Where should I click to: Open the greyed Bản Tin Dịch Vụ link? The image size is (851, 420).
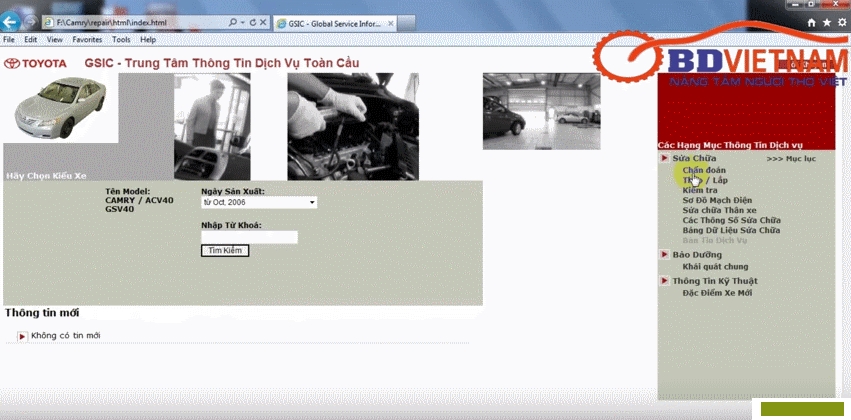(714, 240)
